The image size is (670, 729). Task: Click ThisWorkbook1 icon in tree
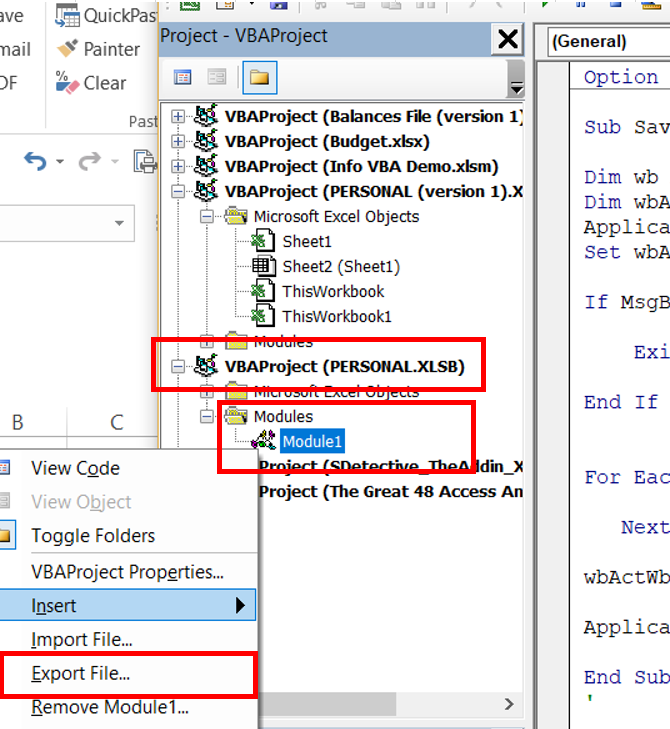tap(263, 316)
